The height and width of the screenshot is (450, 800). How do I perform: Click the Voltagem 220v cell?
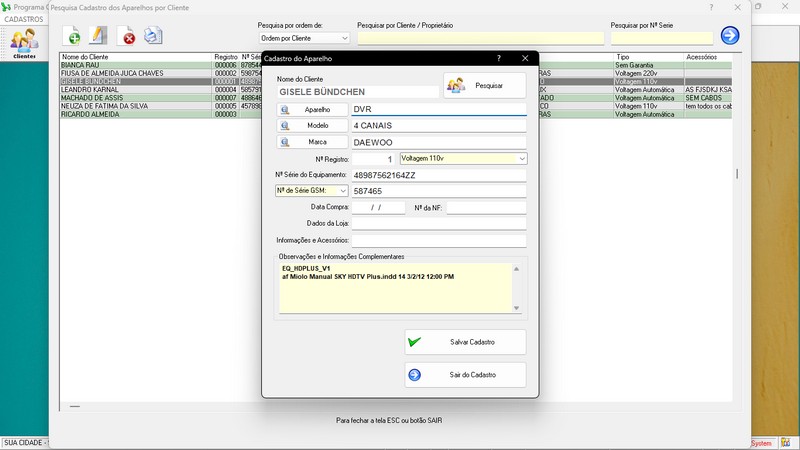pyautogui.click(x=648, y=73)
